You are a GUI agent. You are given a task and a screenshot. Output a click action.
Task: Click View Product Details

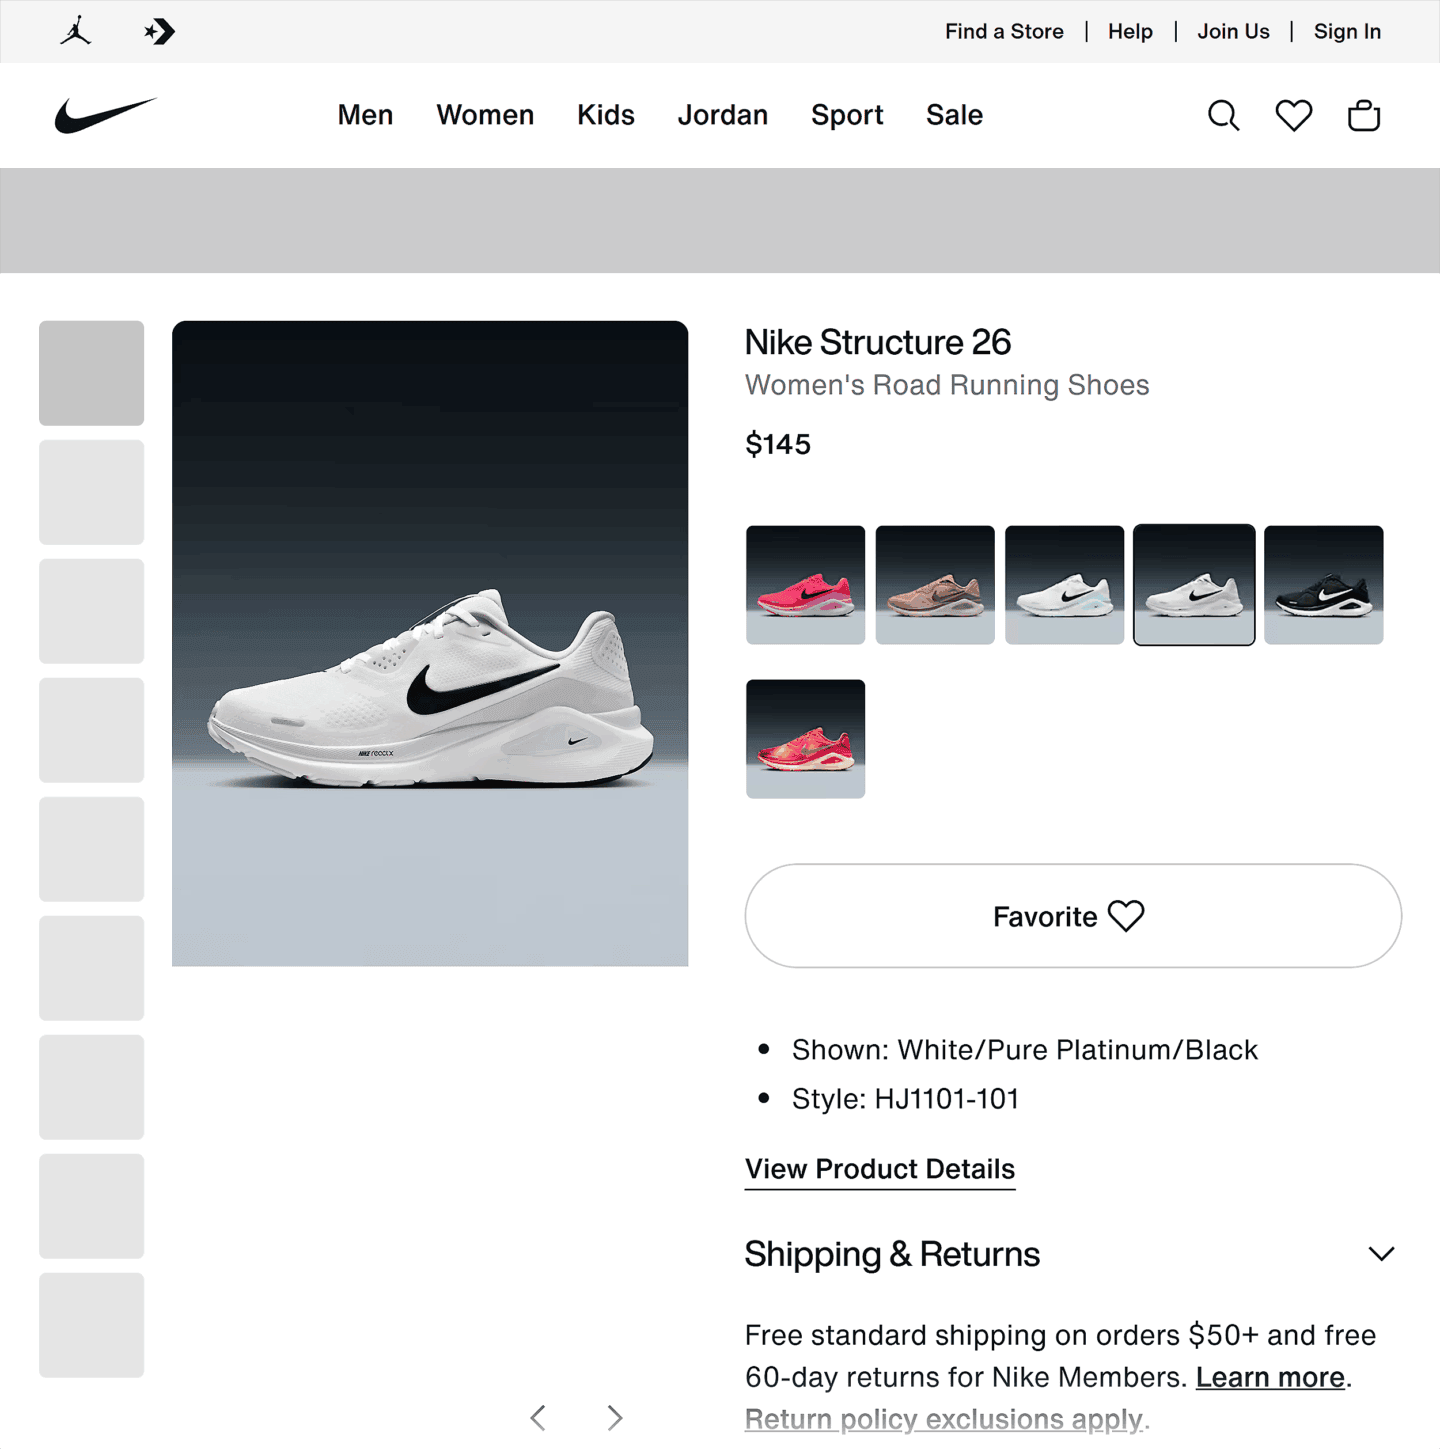[879, 1168]
